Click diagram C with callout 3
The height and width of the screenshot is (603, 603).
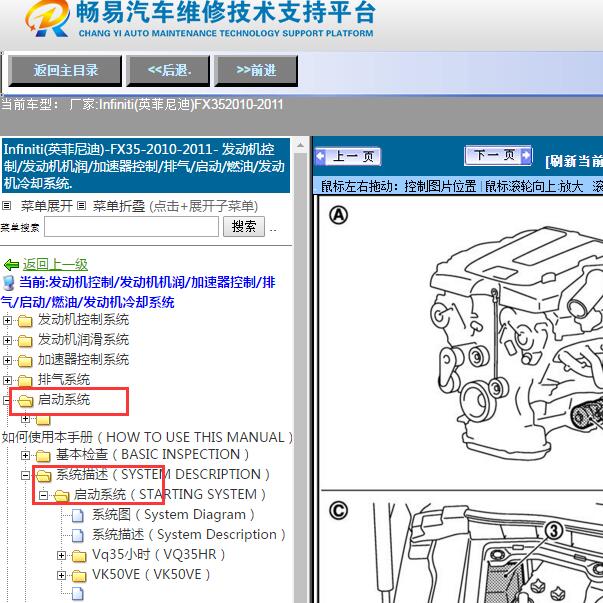[486, 552]
